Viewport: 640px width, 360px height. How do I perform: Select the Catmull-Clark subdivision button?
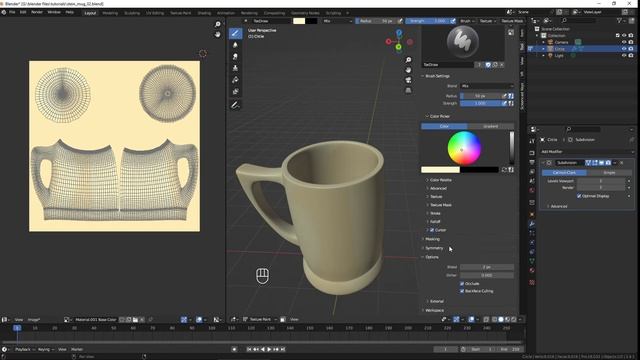point(564,173)
